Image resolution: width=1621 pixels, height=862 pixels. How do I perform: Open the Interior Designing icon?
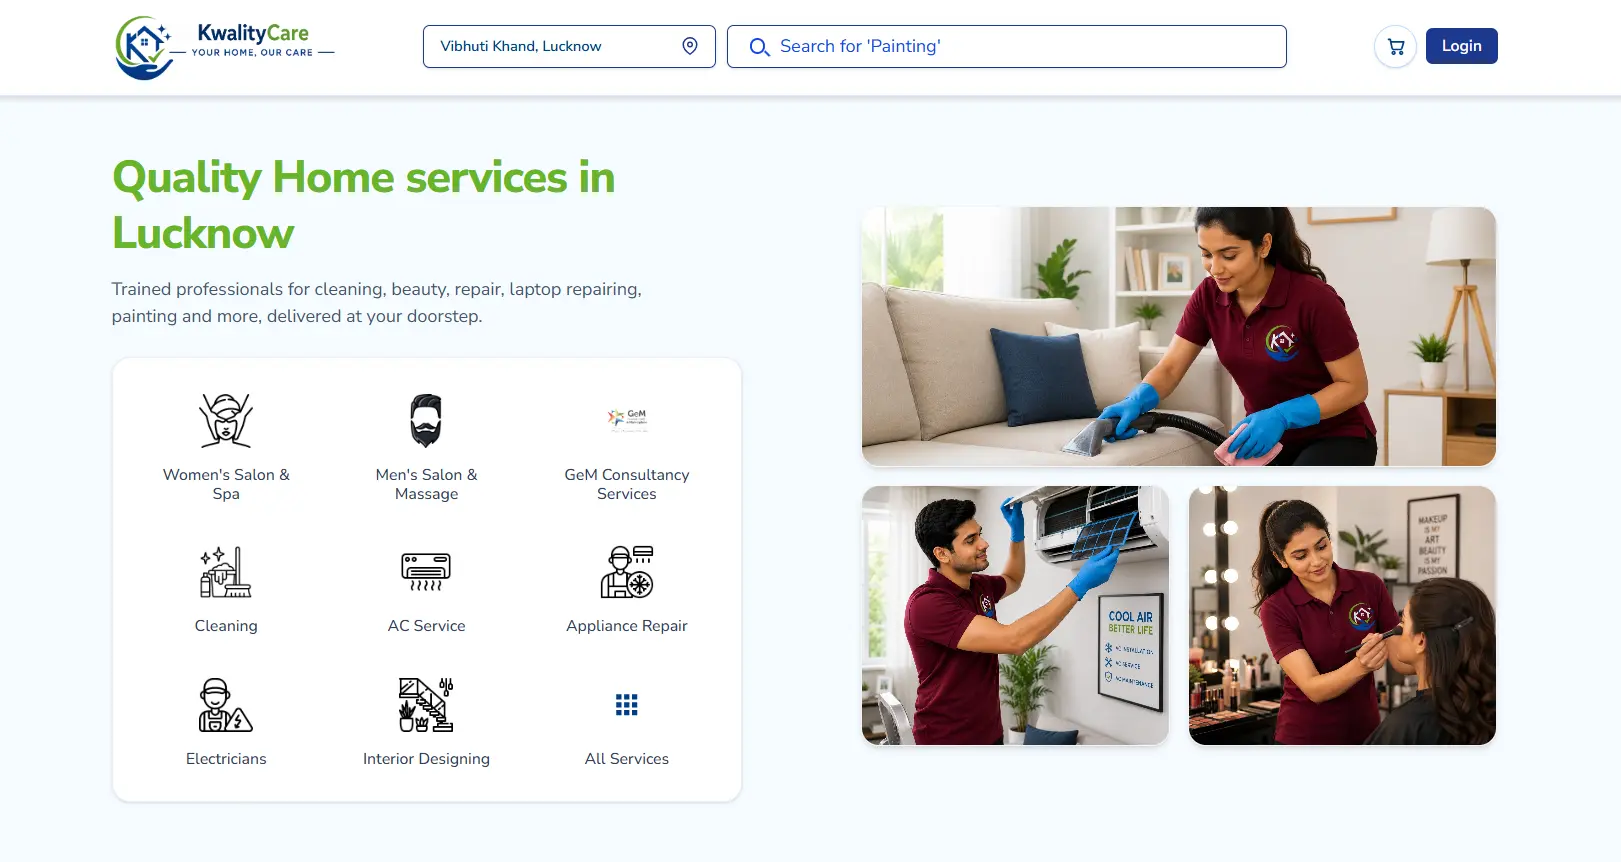(x=426, y=705)
